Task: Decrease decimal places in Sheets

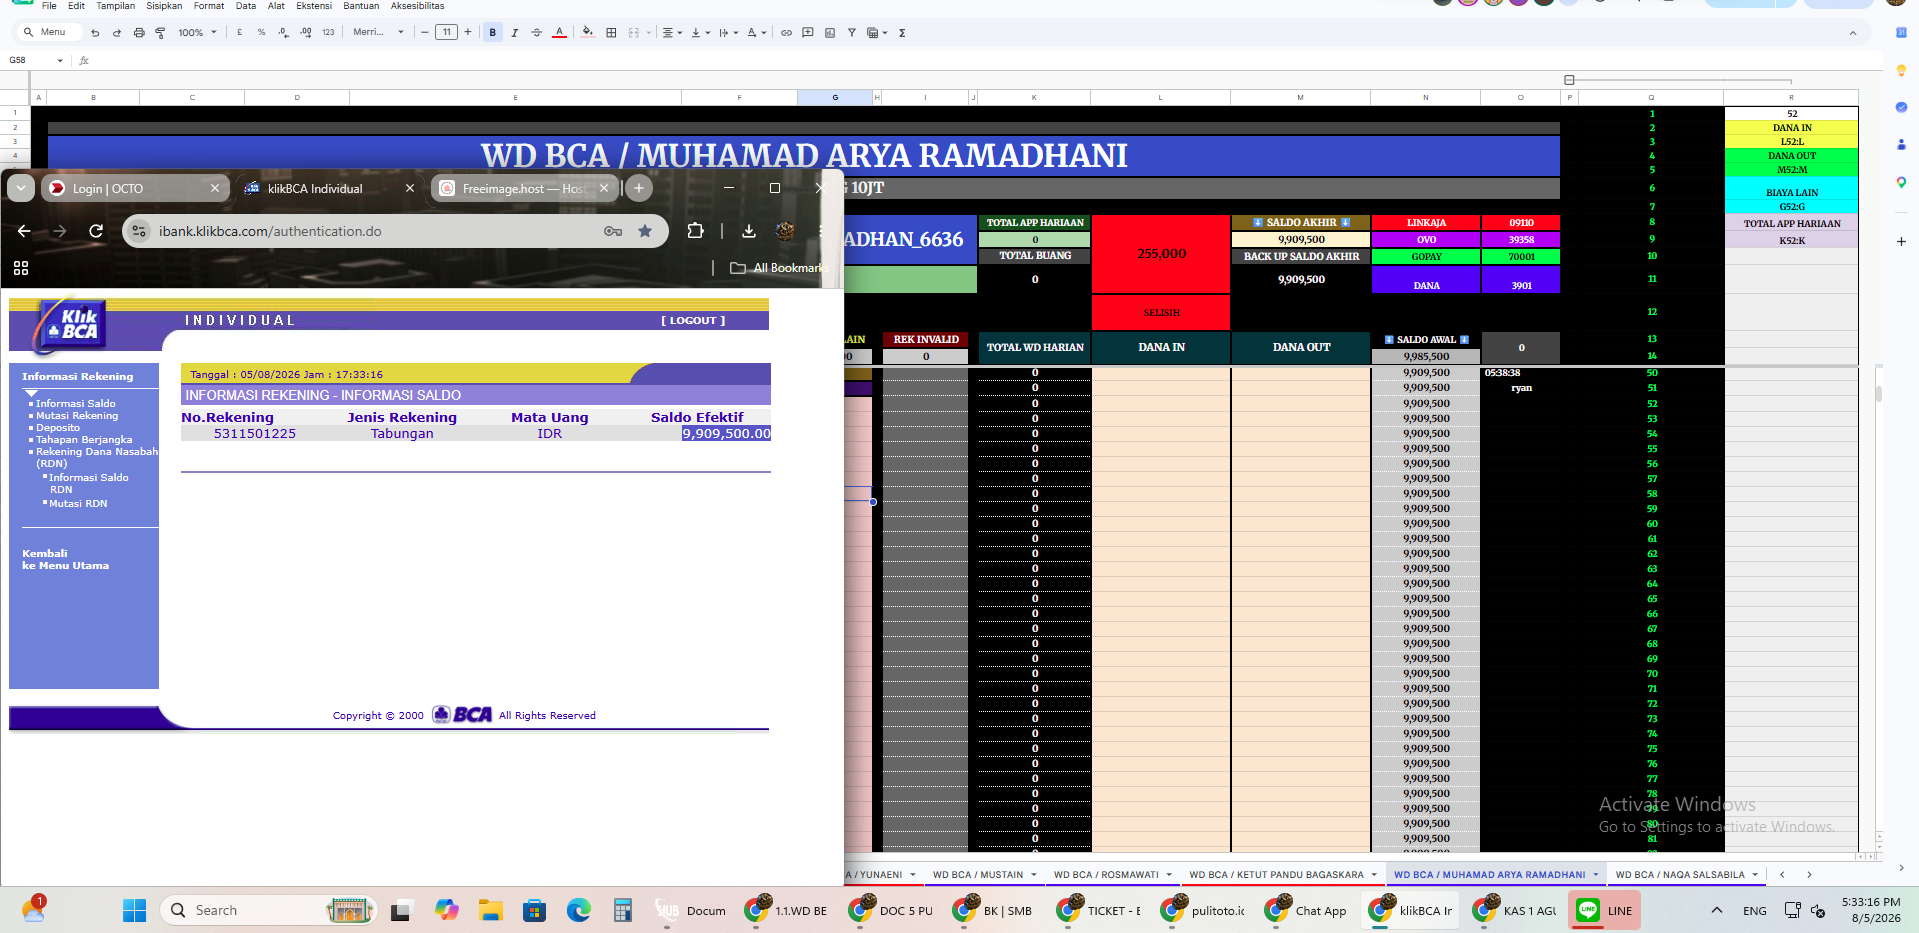Action: point(283,33)
